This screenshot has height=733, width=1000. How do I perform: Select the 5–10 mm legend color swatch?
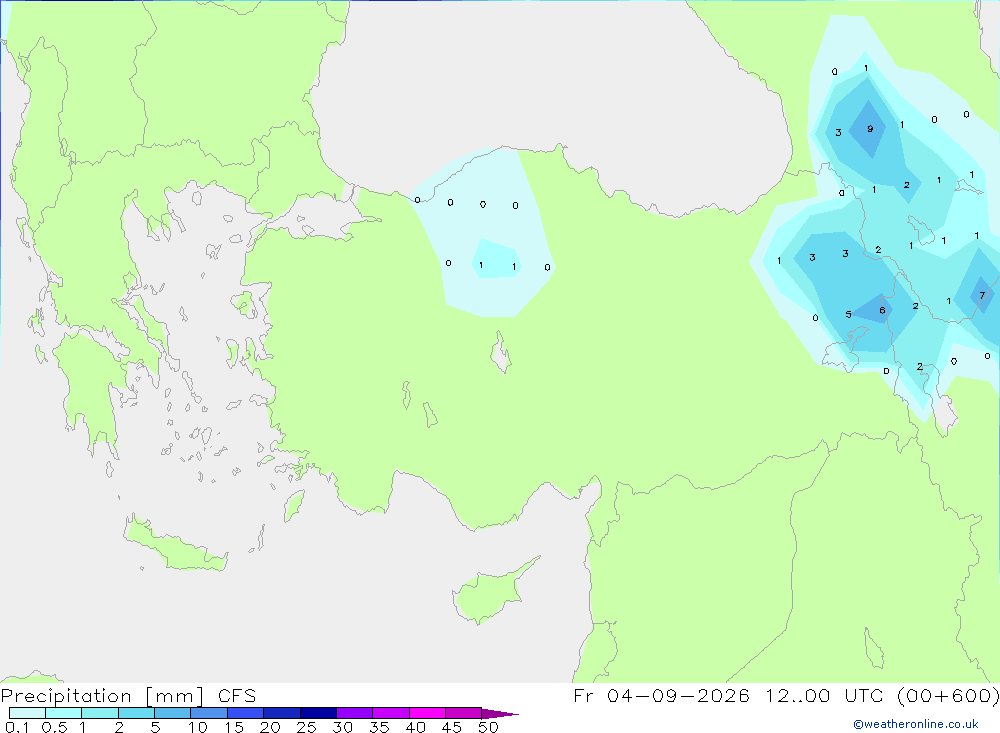click(173, 713)
